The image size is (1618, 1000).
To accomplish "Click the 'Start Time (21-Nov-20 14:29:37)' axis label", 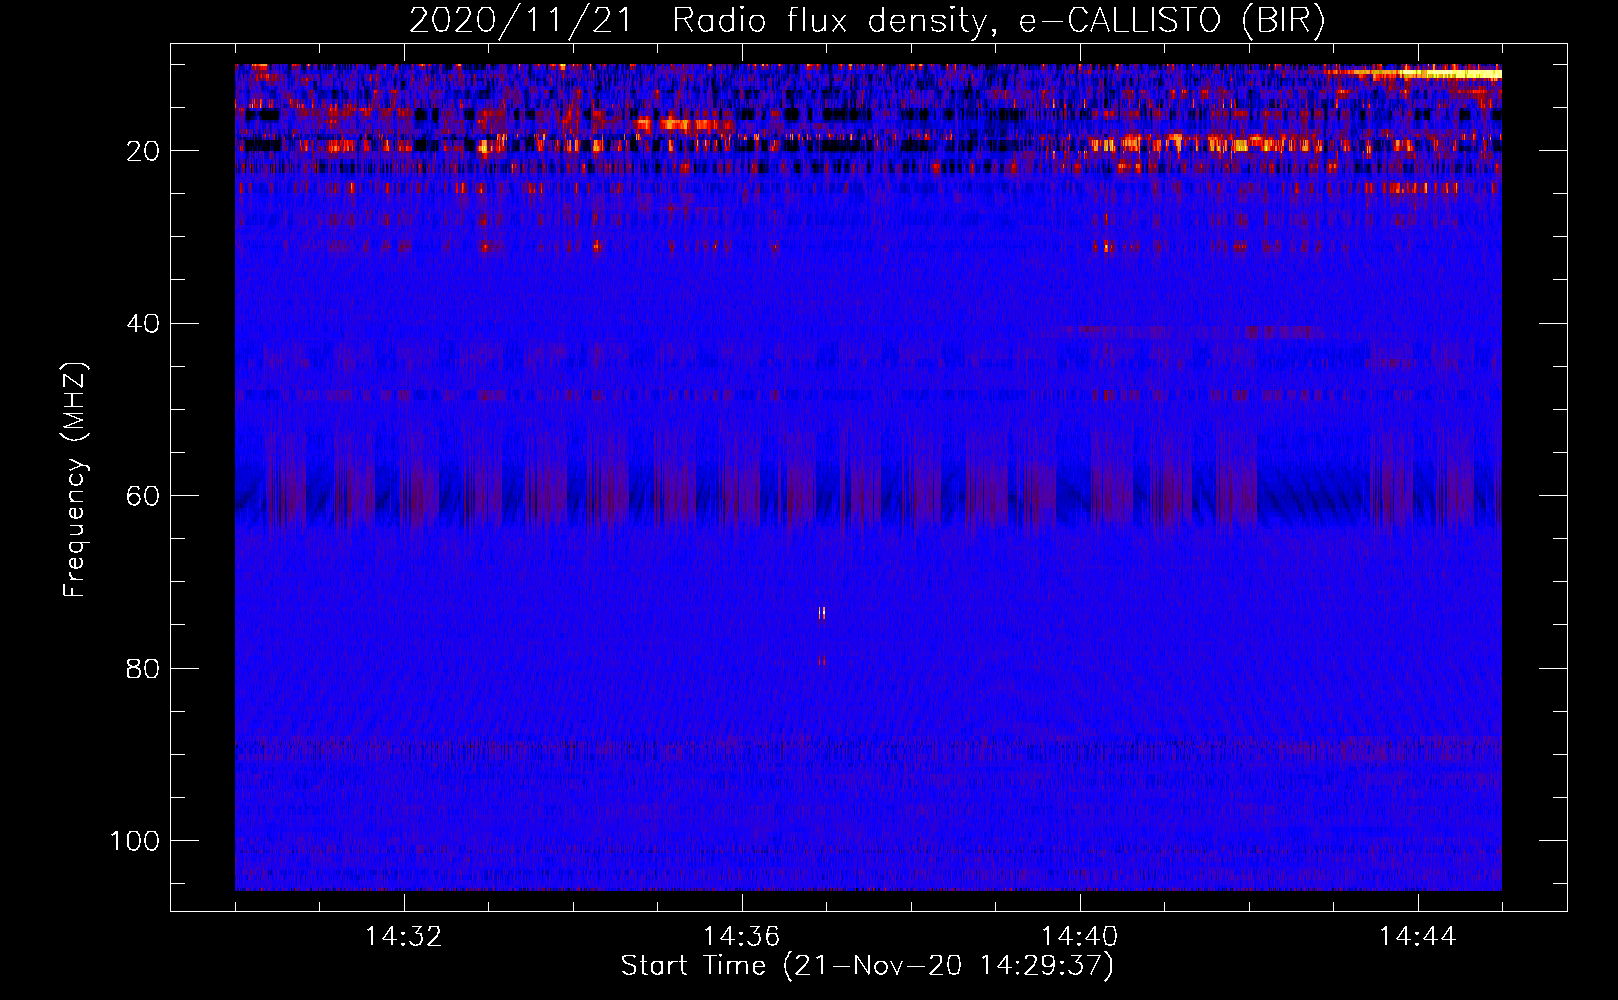I will [867, 966].
